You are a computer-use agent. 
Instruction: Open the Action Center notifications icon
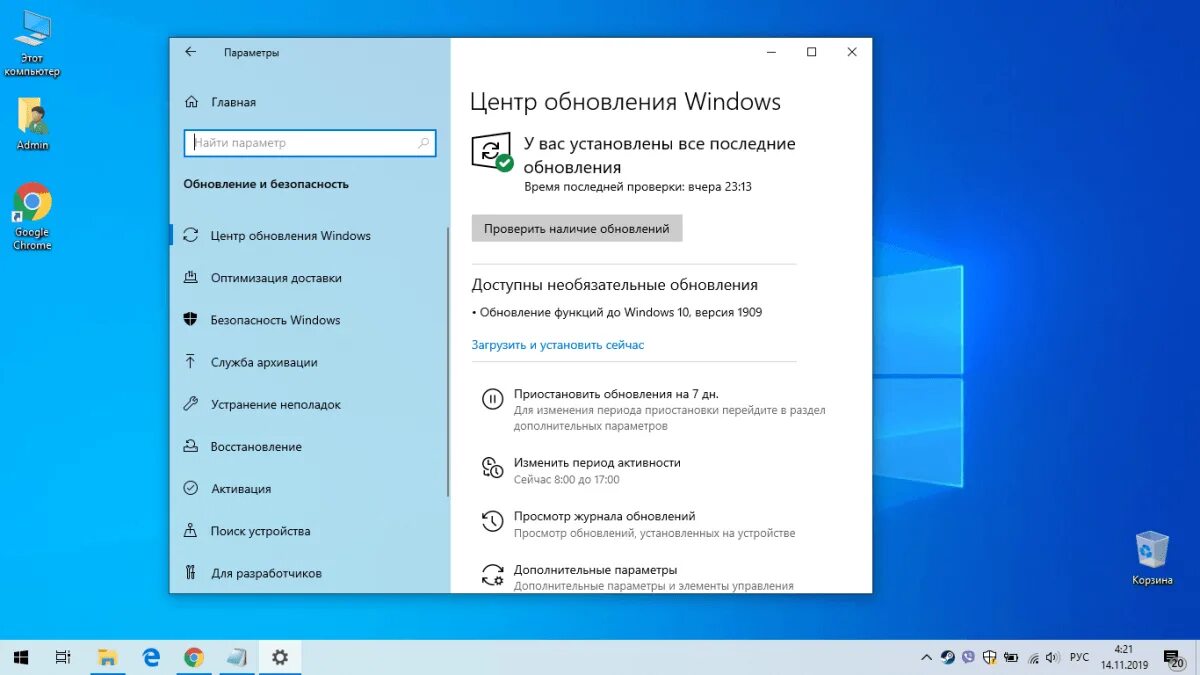coord(1172,658)
